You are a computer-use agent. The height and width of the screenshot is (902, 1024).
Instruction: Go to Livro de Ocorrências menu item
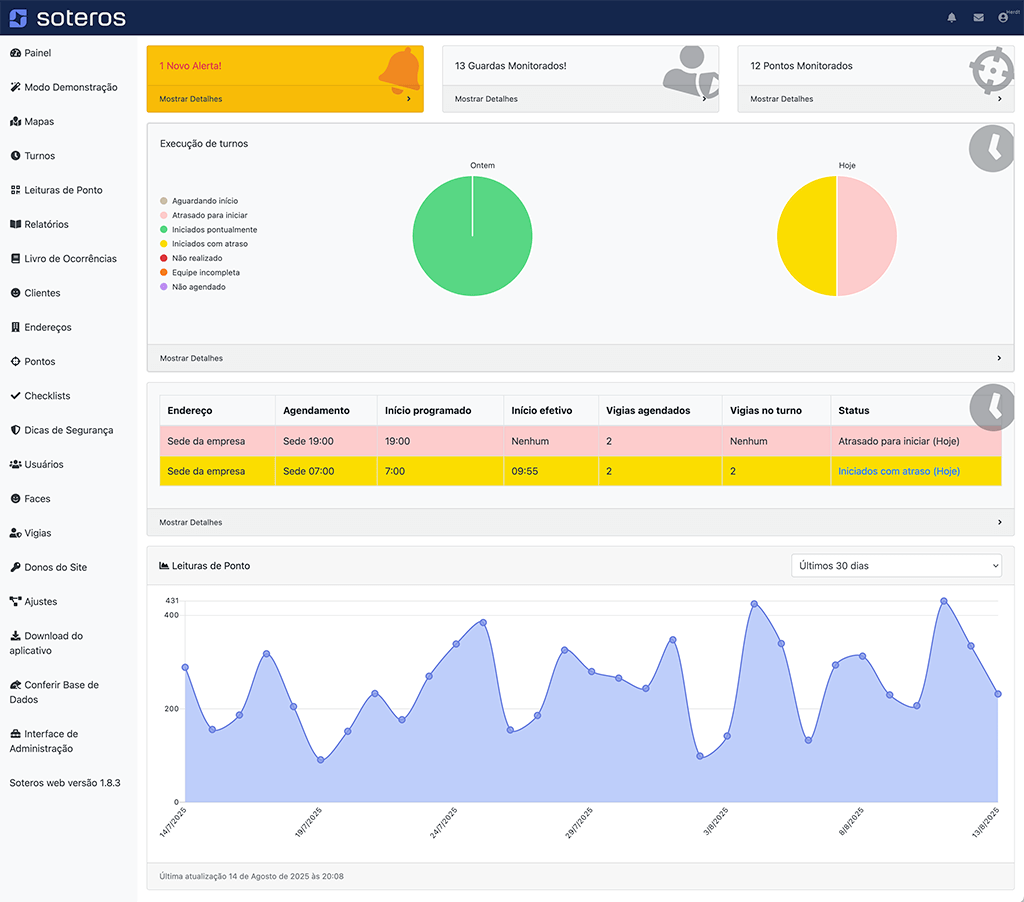(70, 259)
